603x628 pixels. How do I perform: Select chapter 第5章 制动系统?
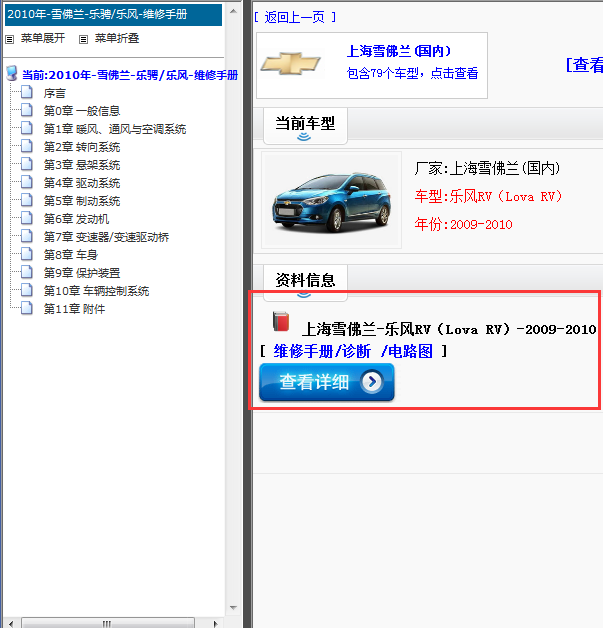click(x=82, y=201)
